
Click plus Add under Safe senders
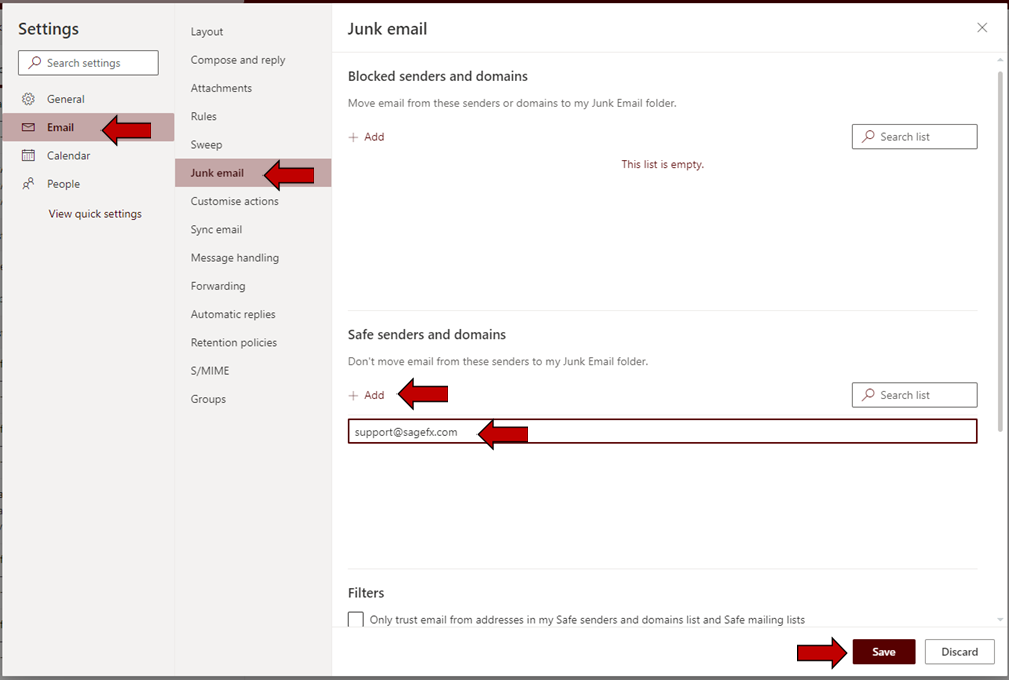366,395
